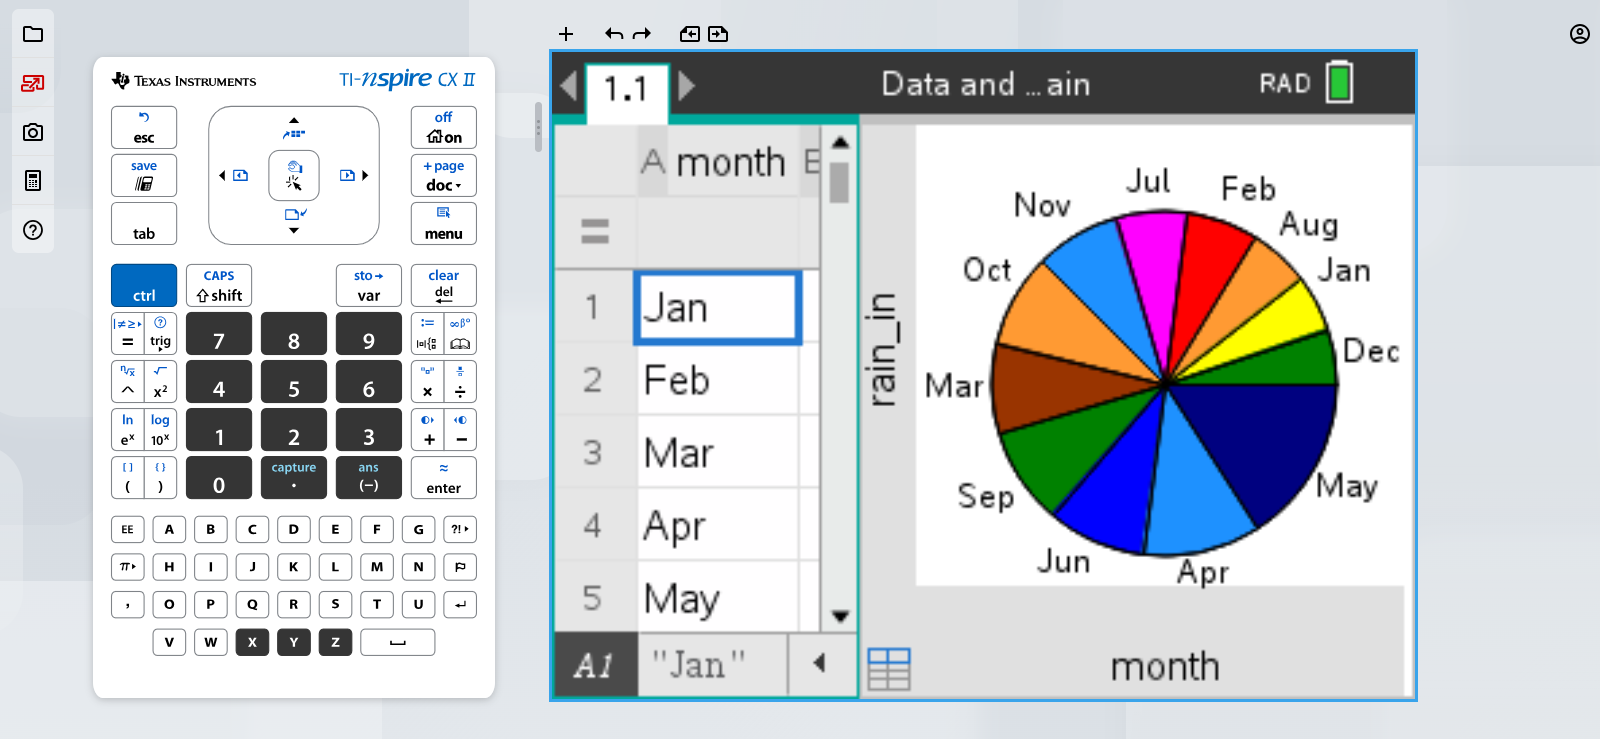The height and width of the screenshot is (739, 1600).
Task: Add a new page with plus icon
Action: 566,34
